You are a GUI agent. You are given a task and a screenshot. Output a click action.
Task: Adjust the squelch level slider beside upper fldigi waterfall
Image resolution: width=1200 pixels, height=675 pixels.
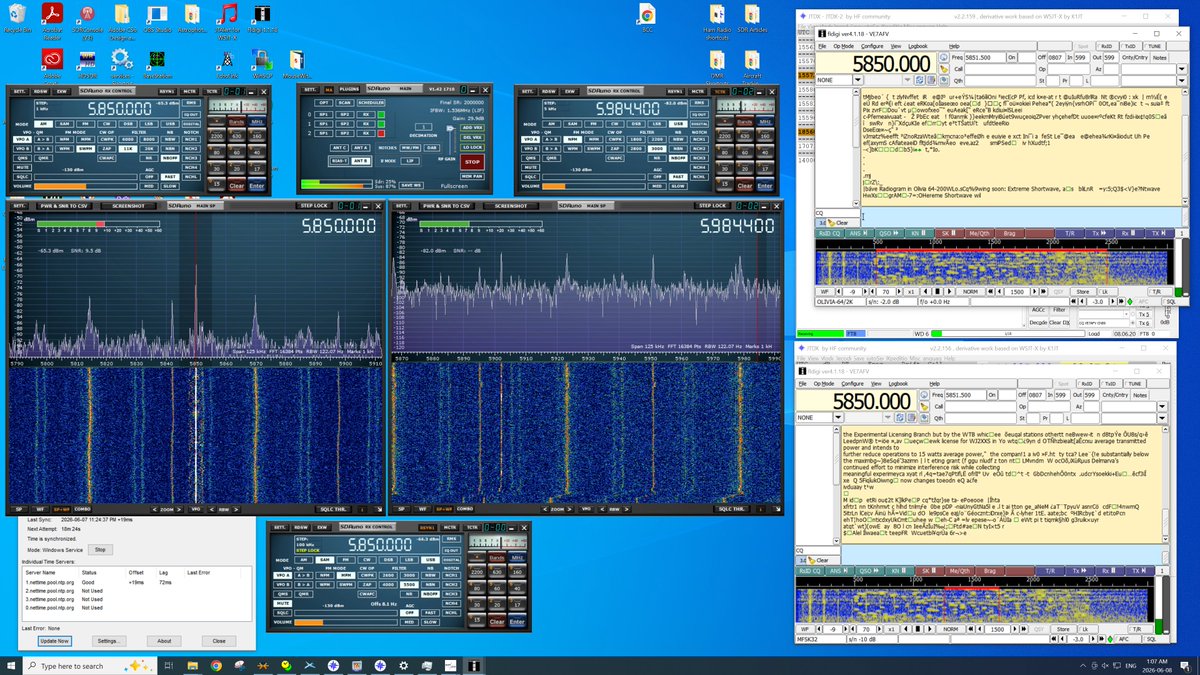pyautogui.click(x=1187, y=270)
